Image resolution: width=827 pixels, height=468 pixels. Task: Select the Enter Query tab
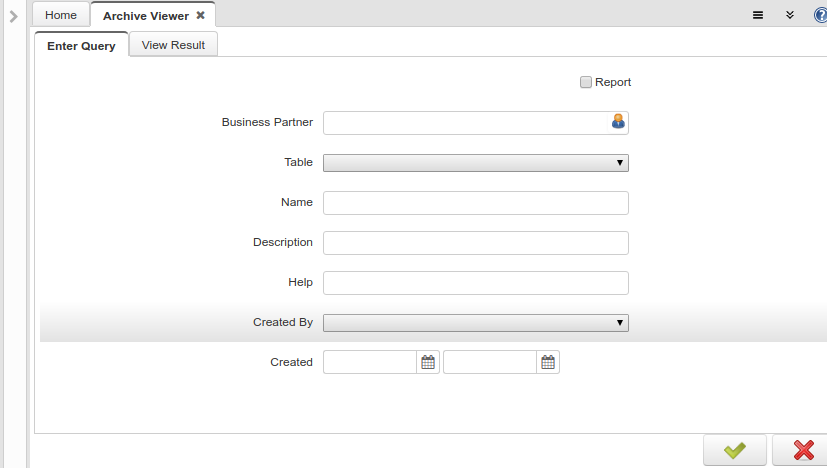tap(81, 45)
